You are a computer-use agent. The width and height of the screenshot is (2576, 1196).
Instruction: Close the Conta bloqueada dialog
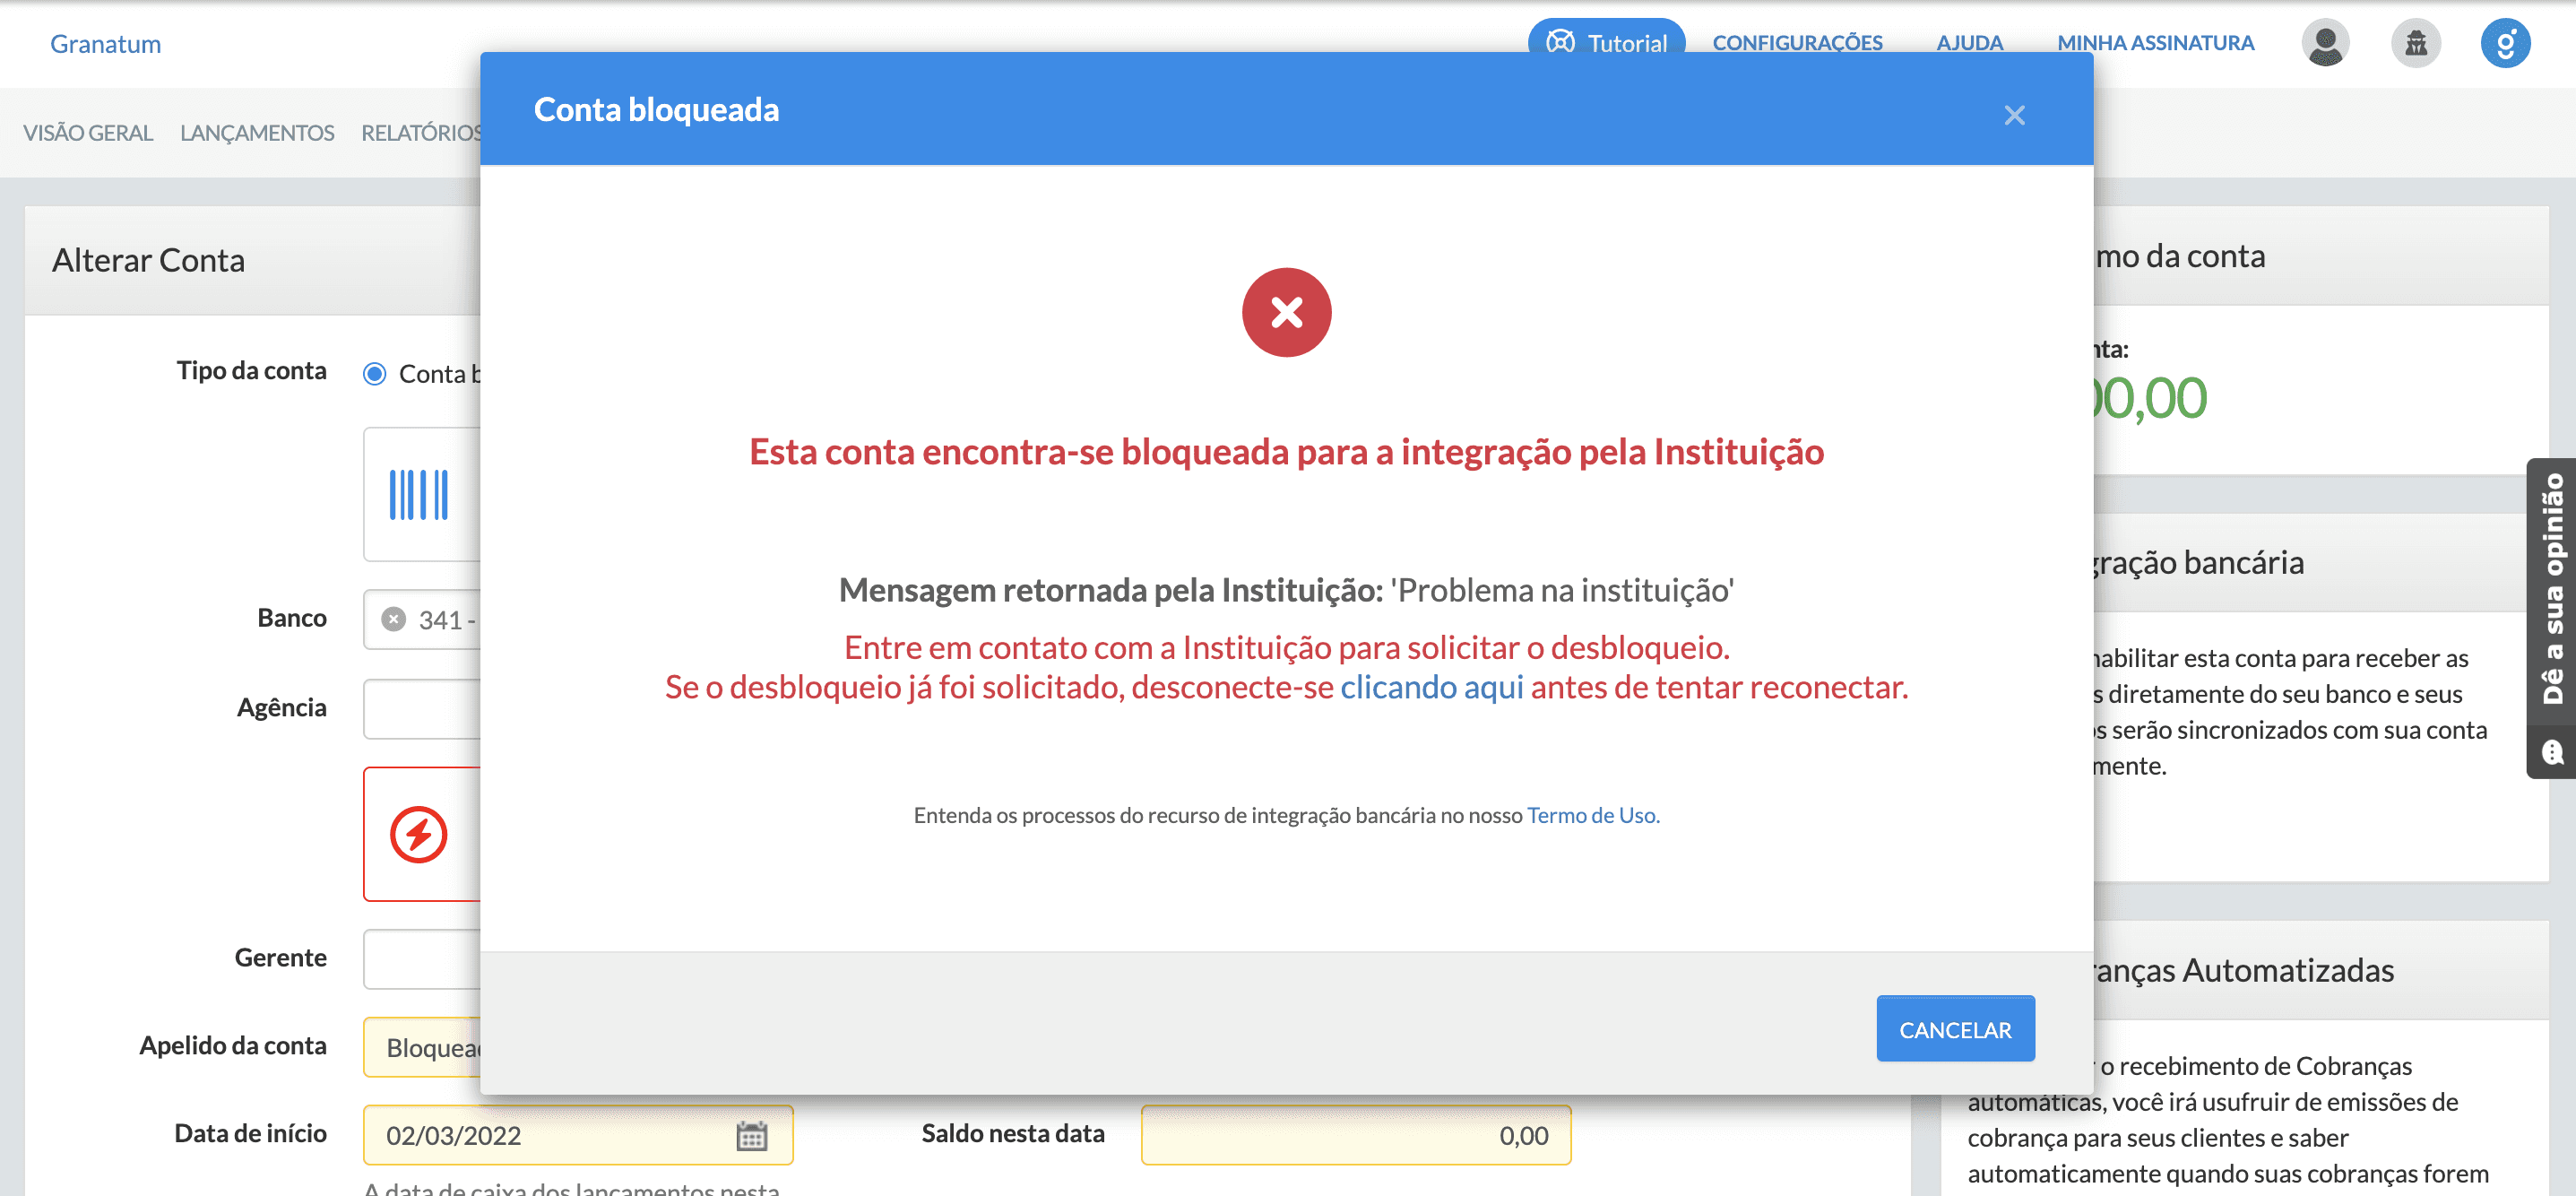pyautogui.click(x=2014, y=115)
